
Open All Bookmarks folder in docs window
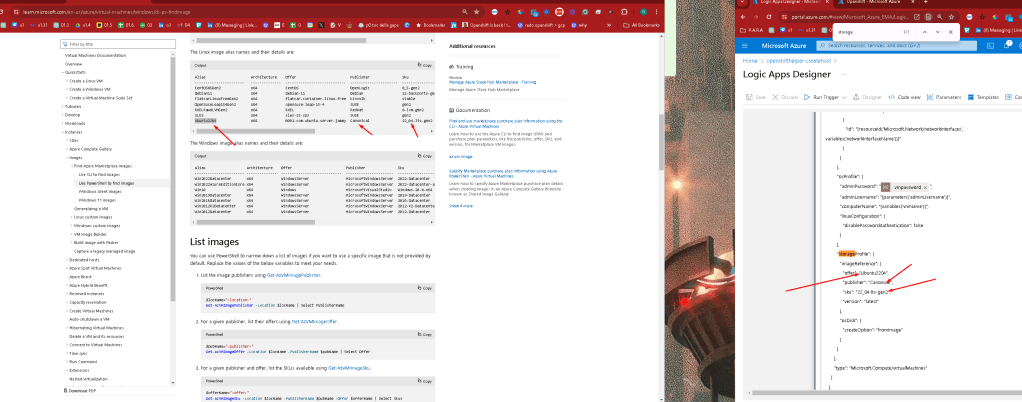click(x=641, y=25)
